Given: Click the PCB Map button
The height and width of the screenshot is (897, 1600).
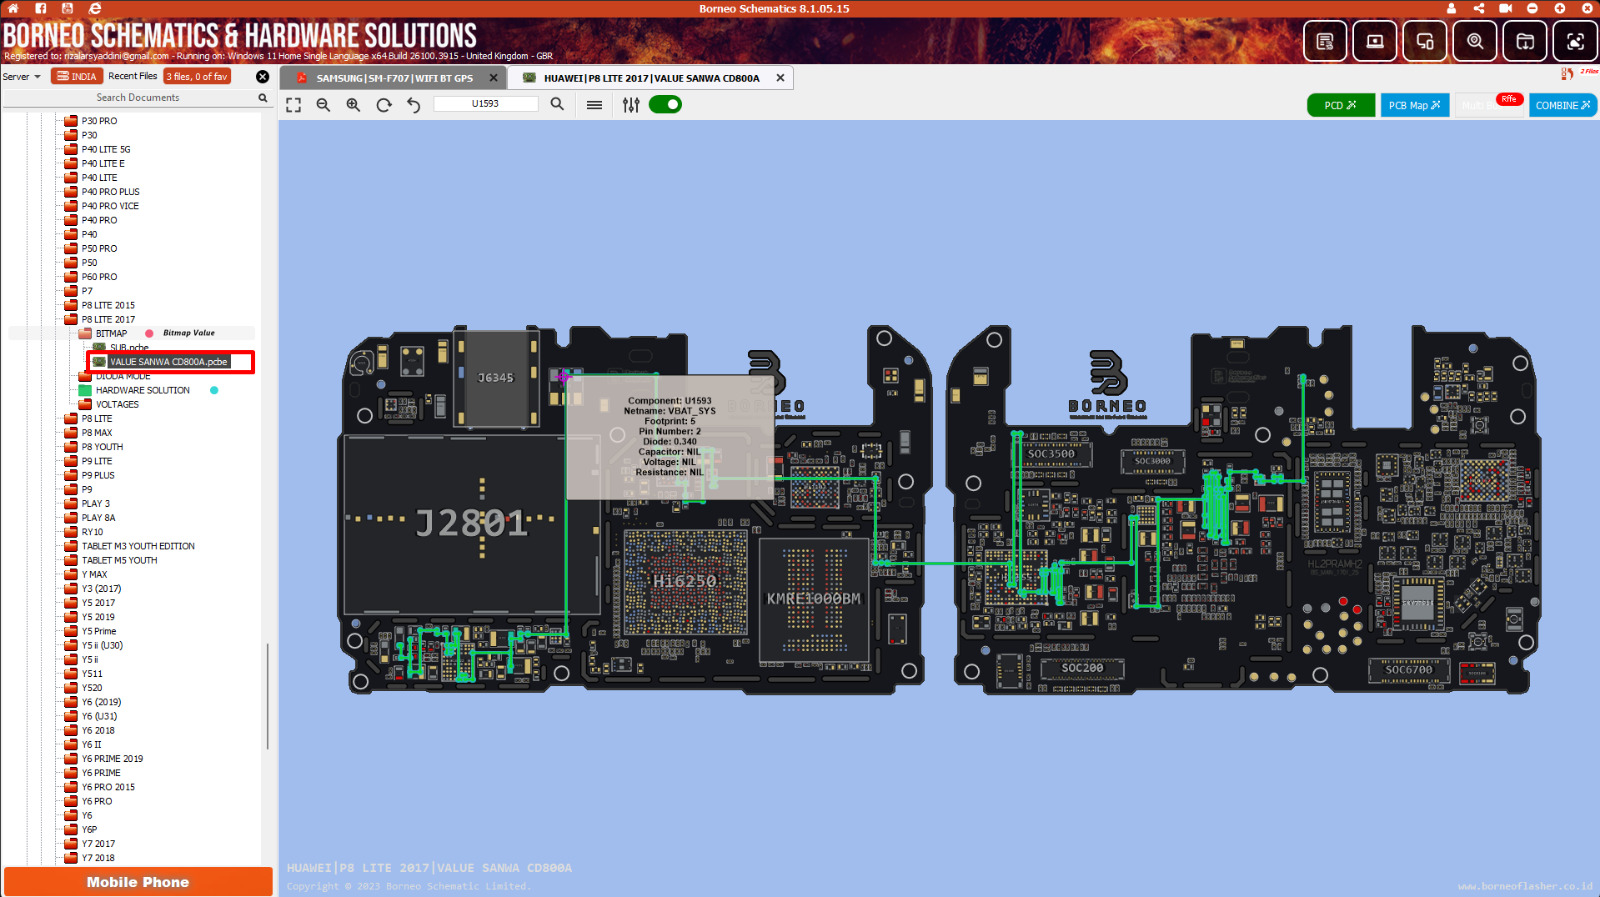Looking at the screenshot, I should point(1415,105).
